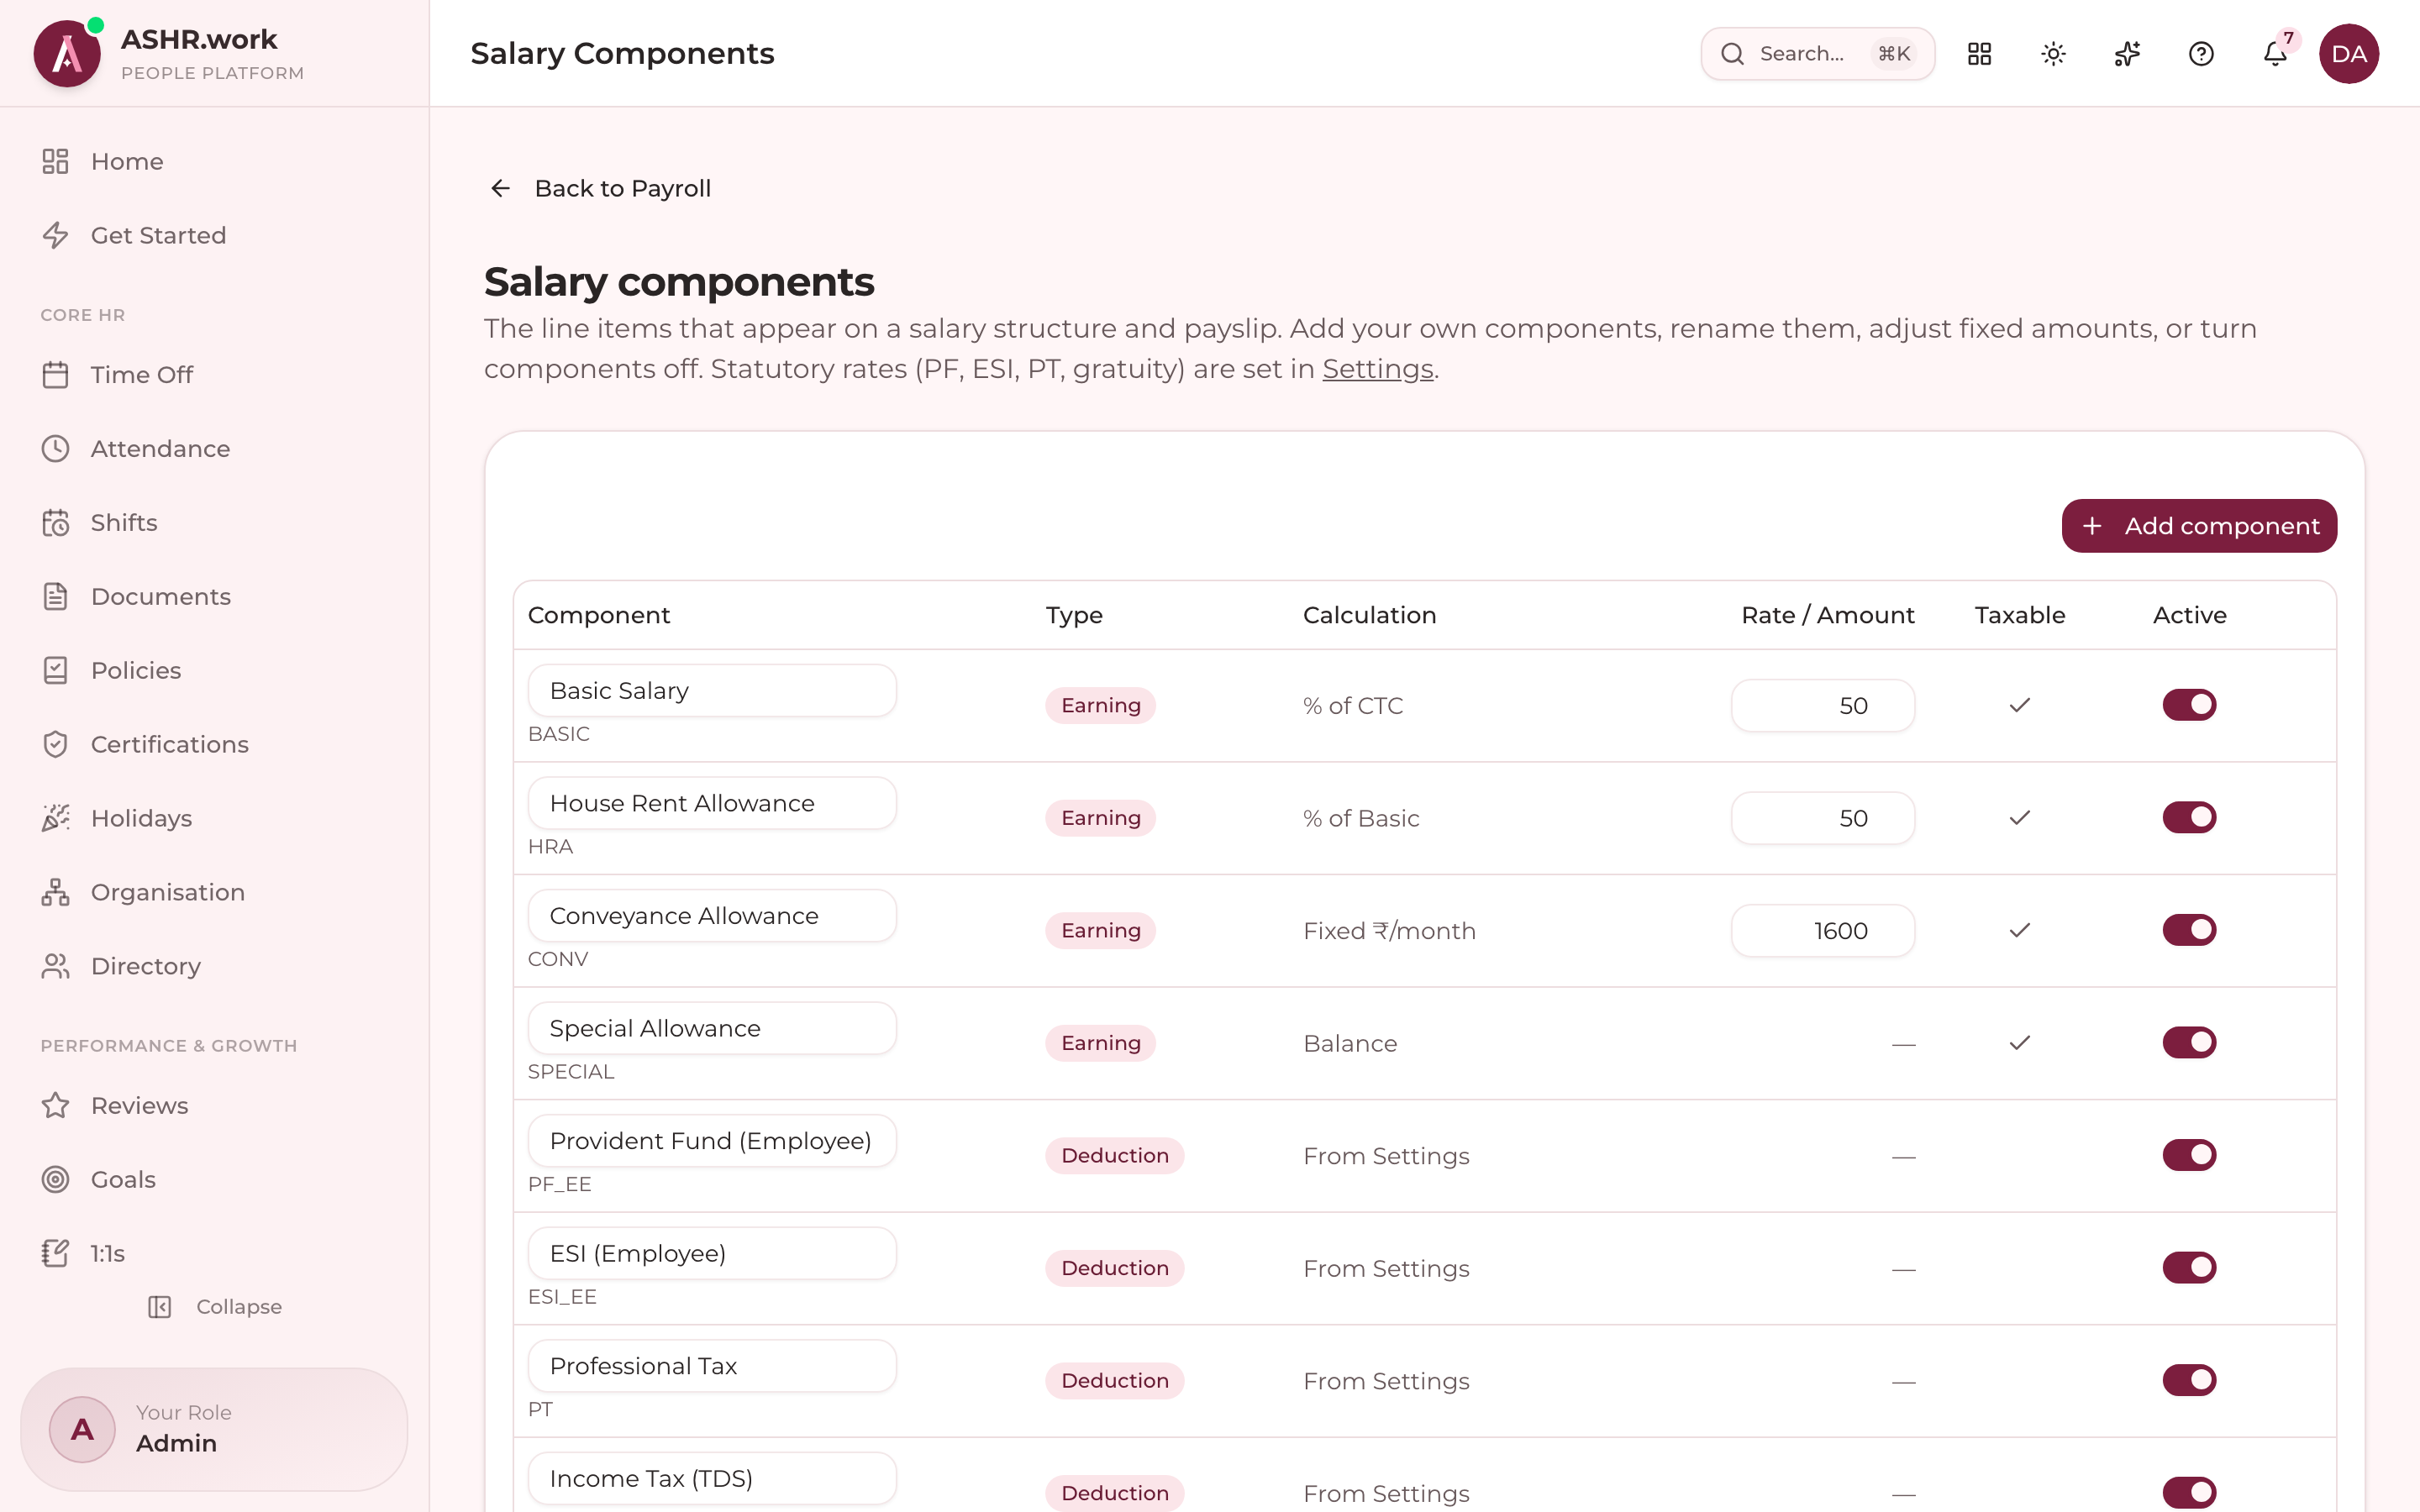Click the Shifts icon in the sidebar
Viewport: 2420px width, 1512px height.
pyautogui.click(x=55, y=523)
